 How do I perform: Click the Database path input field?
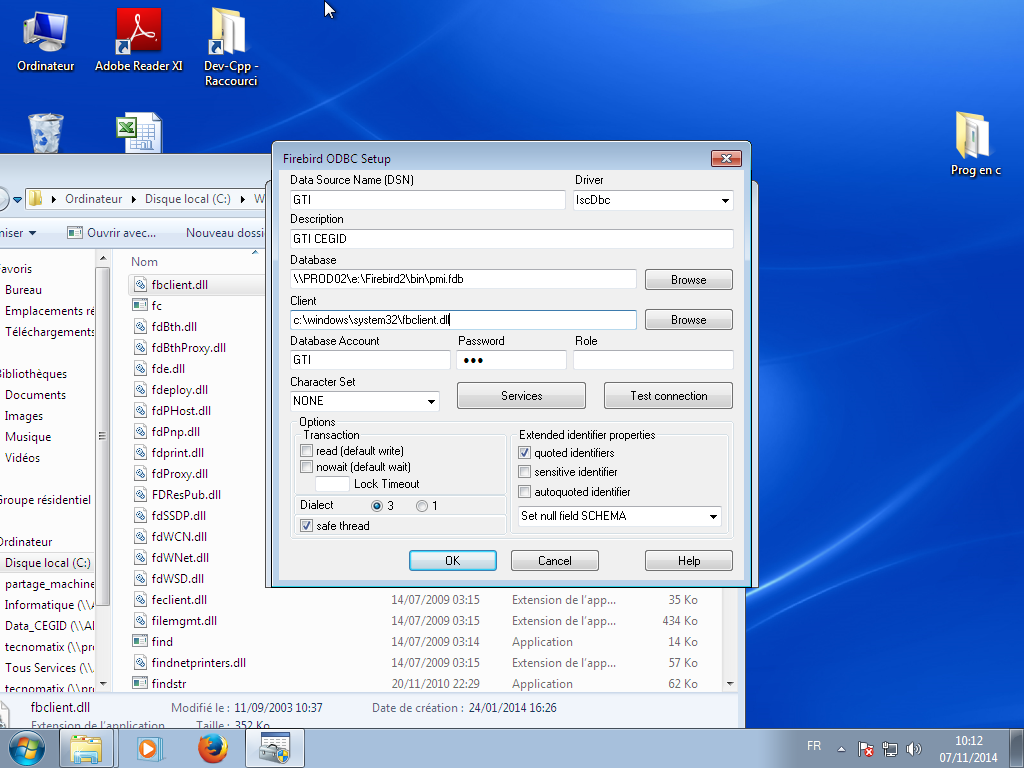pos(463,279)
